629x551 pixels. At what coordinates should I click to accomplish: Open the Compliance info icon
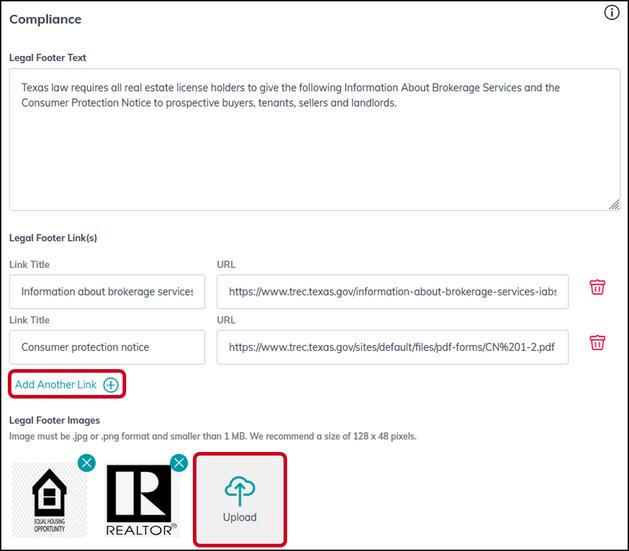pos(611,13)
